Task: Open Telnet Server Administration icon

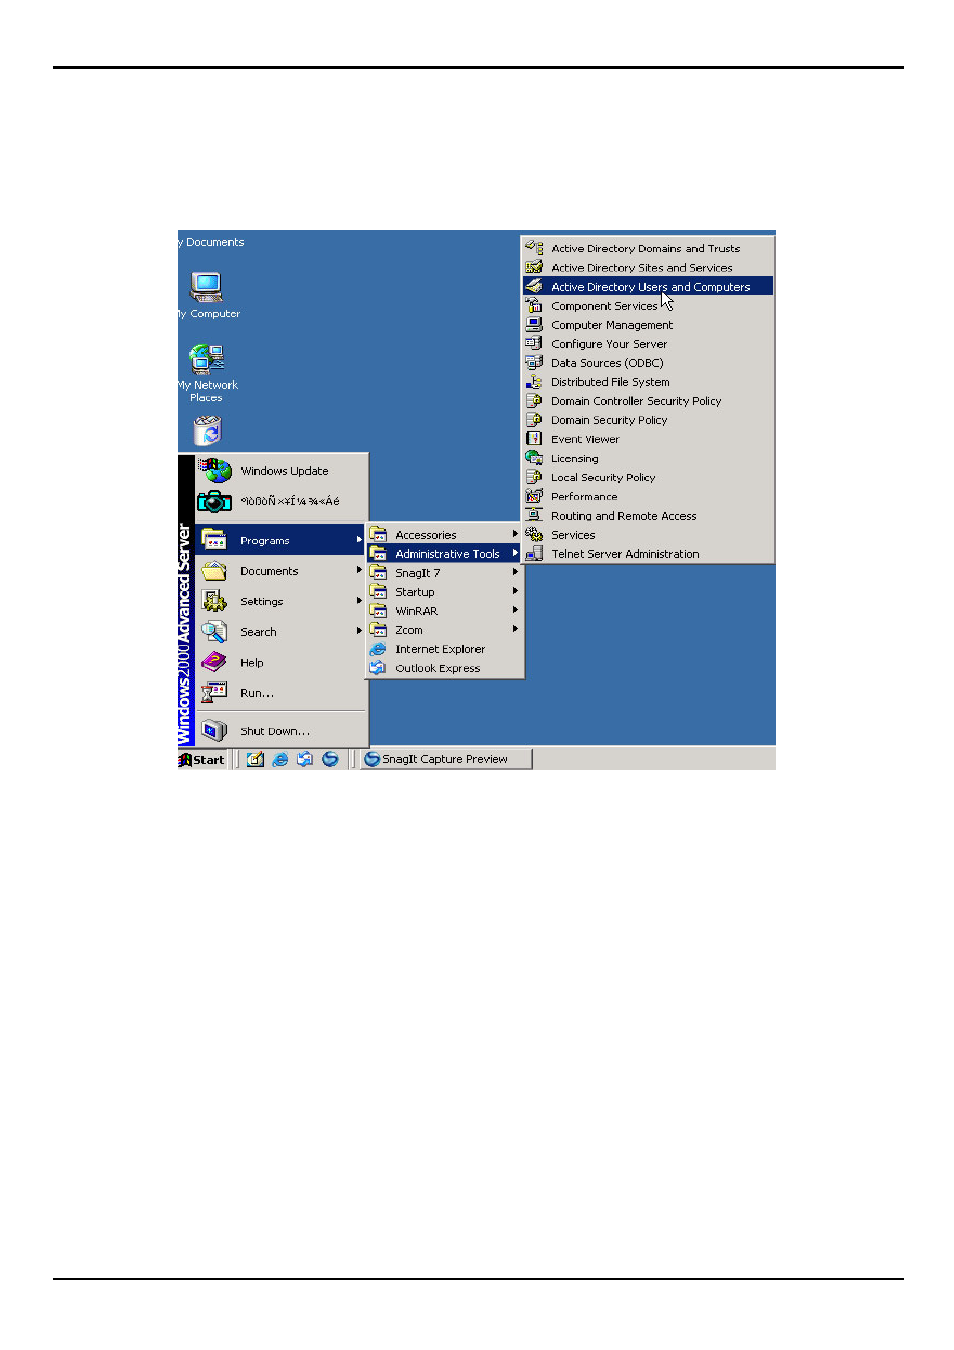Action: click(534, 554)
